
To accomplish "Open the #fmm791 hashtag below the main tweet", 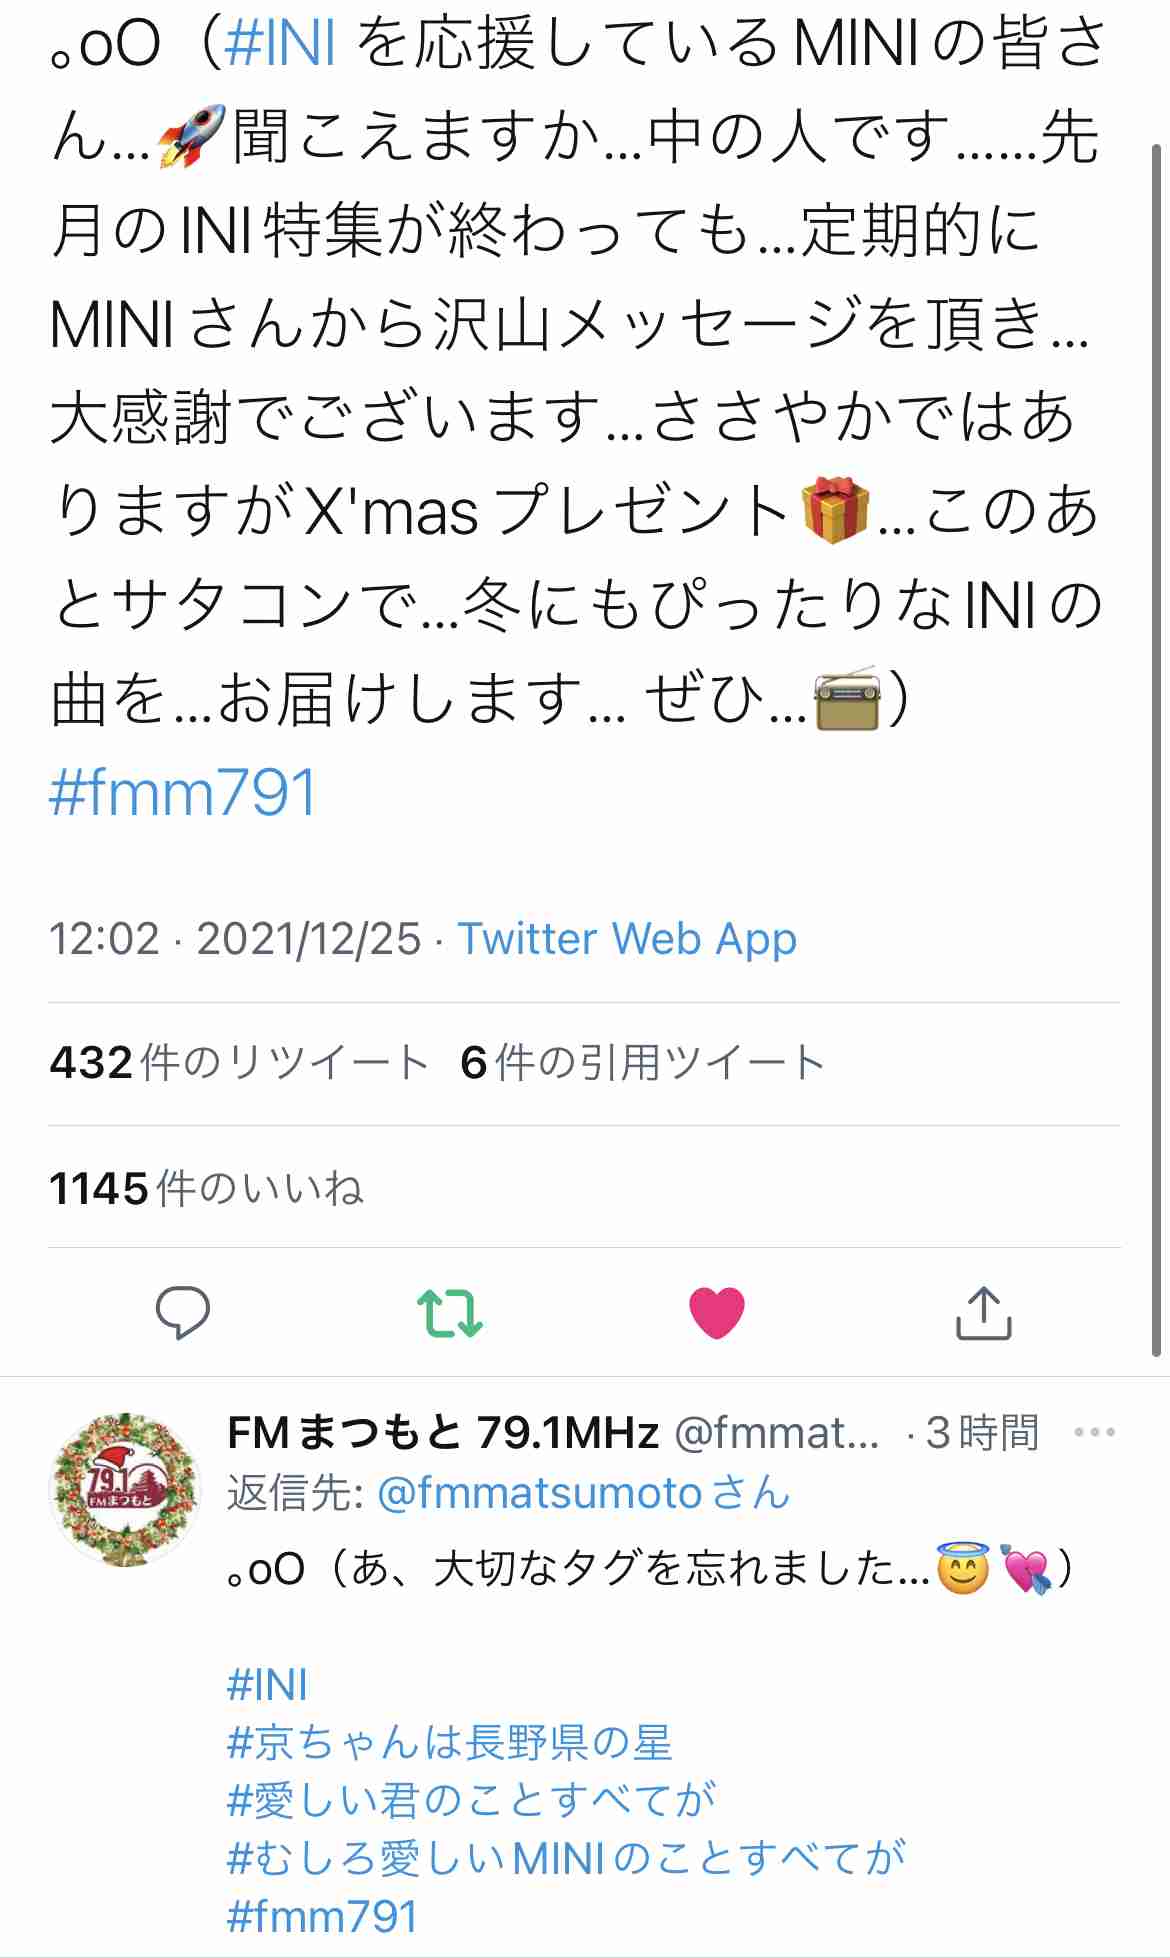I will tap(183, 792).
